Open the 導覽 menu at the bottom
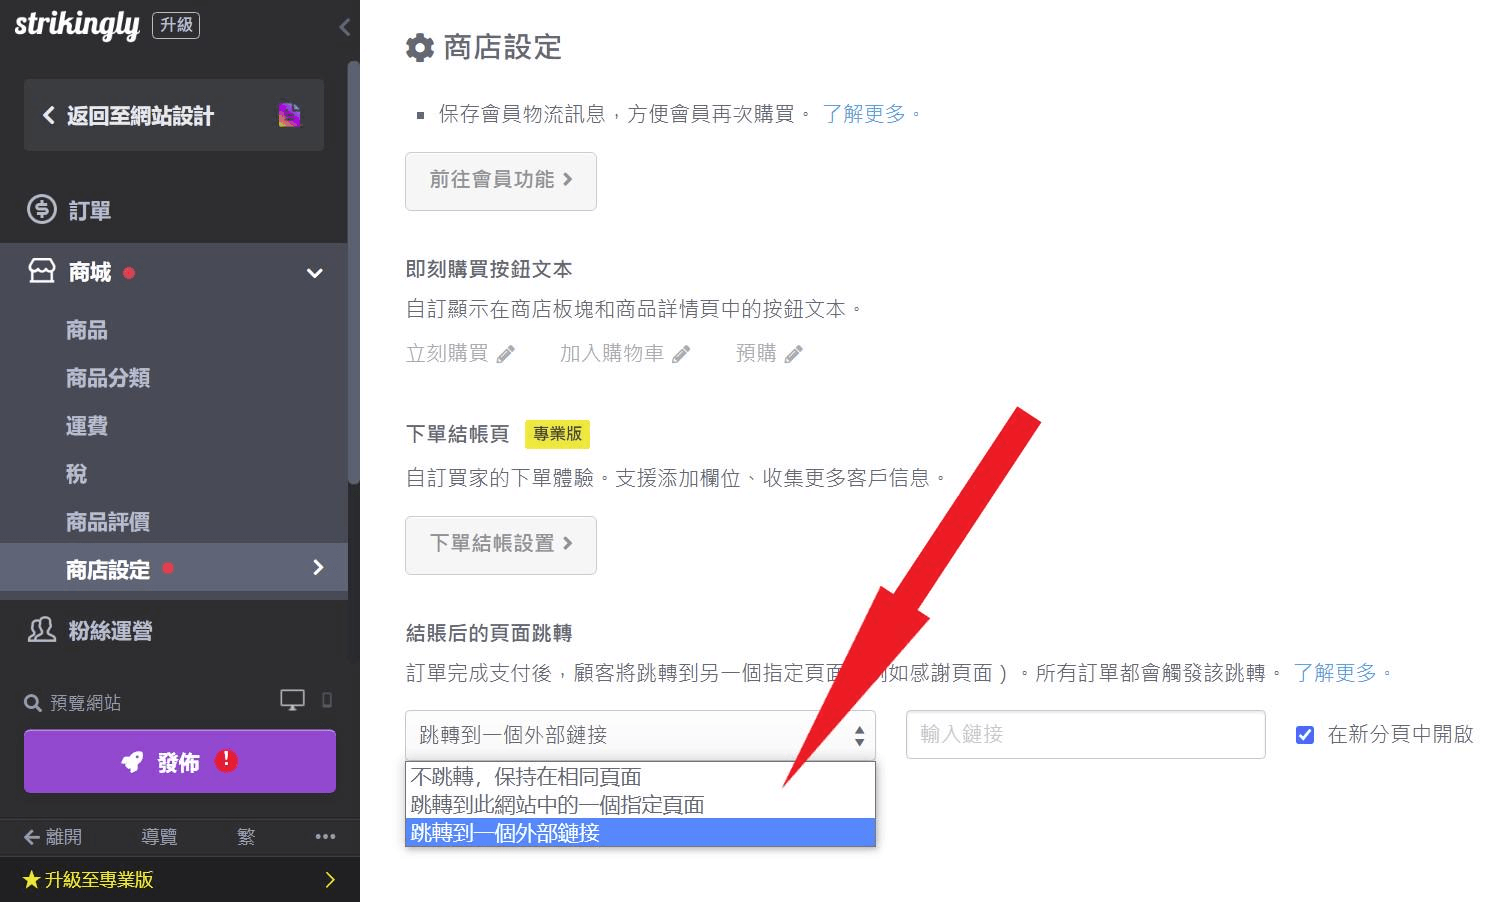1495x902 pixels. point(158,837)
